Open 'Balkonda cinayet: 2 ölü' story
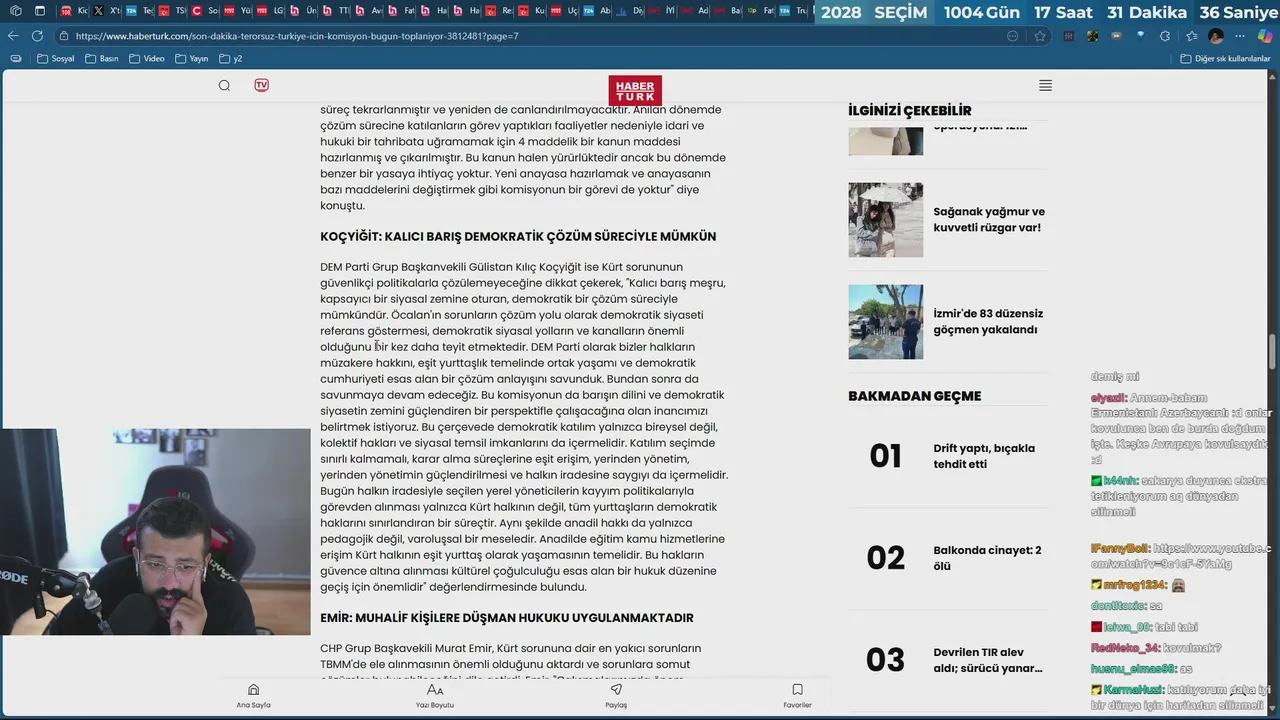1280x720 pixels. pos(987,558)
